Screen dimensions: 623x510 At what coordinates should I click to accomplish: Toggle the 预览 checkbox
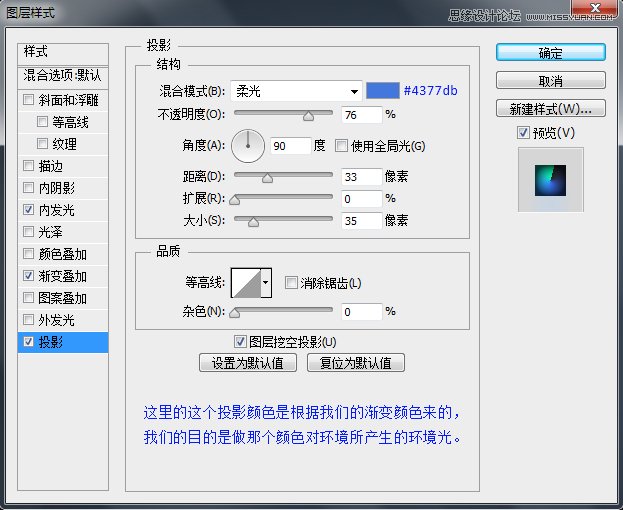pos(523,133)
